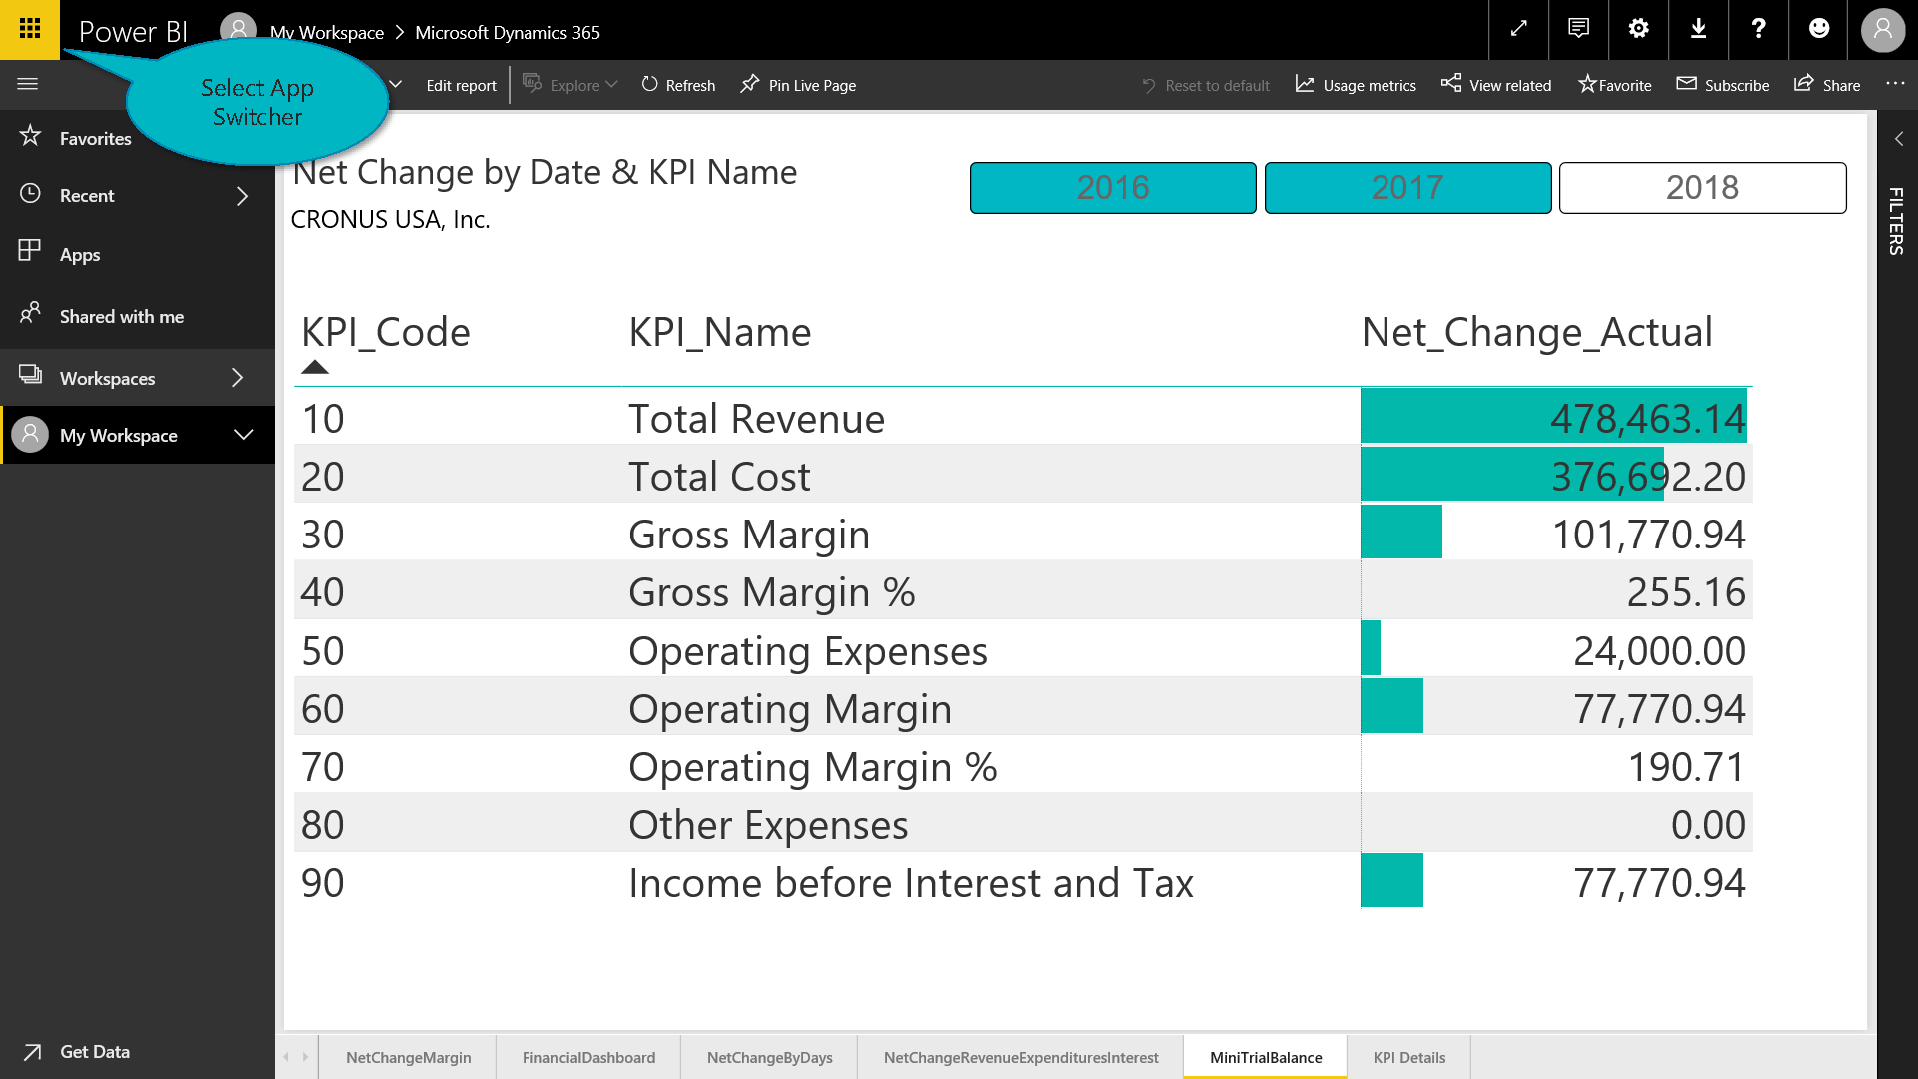
Task: Sort by the KPI_Code column header
Action: pos(385,332)
